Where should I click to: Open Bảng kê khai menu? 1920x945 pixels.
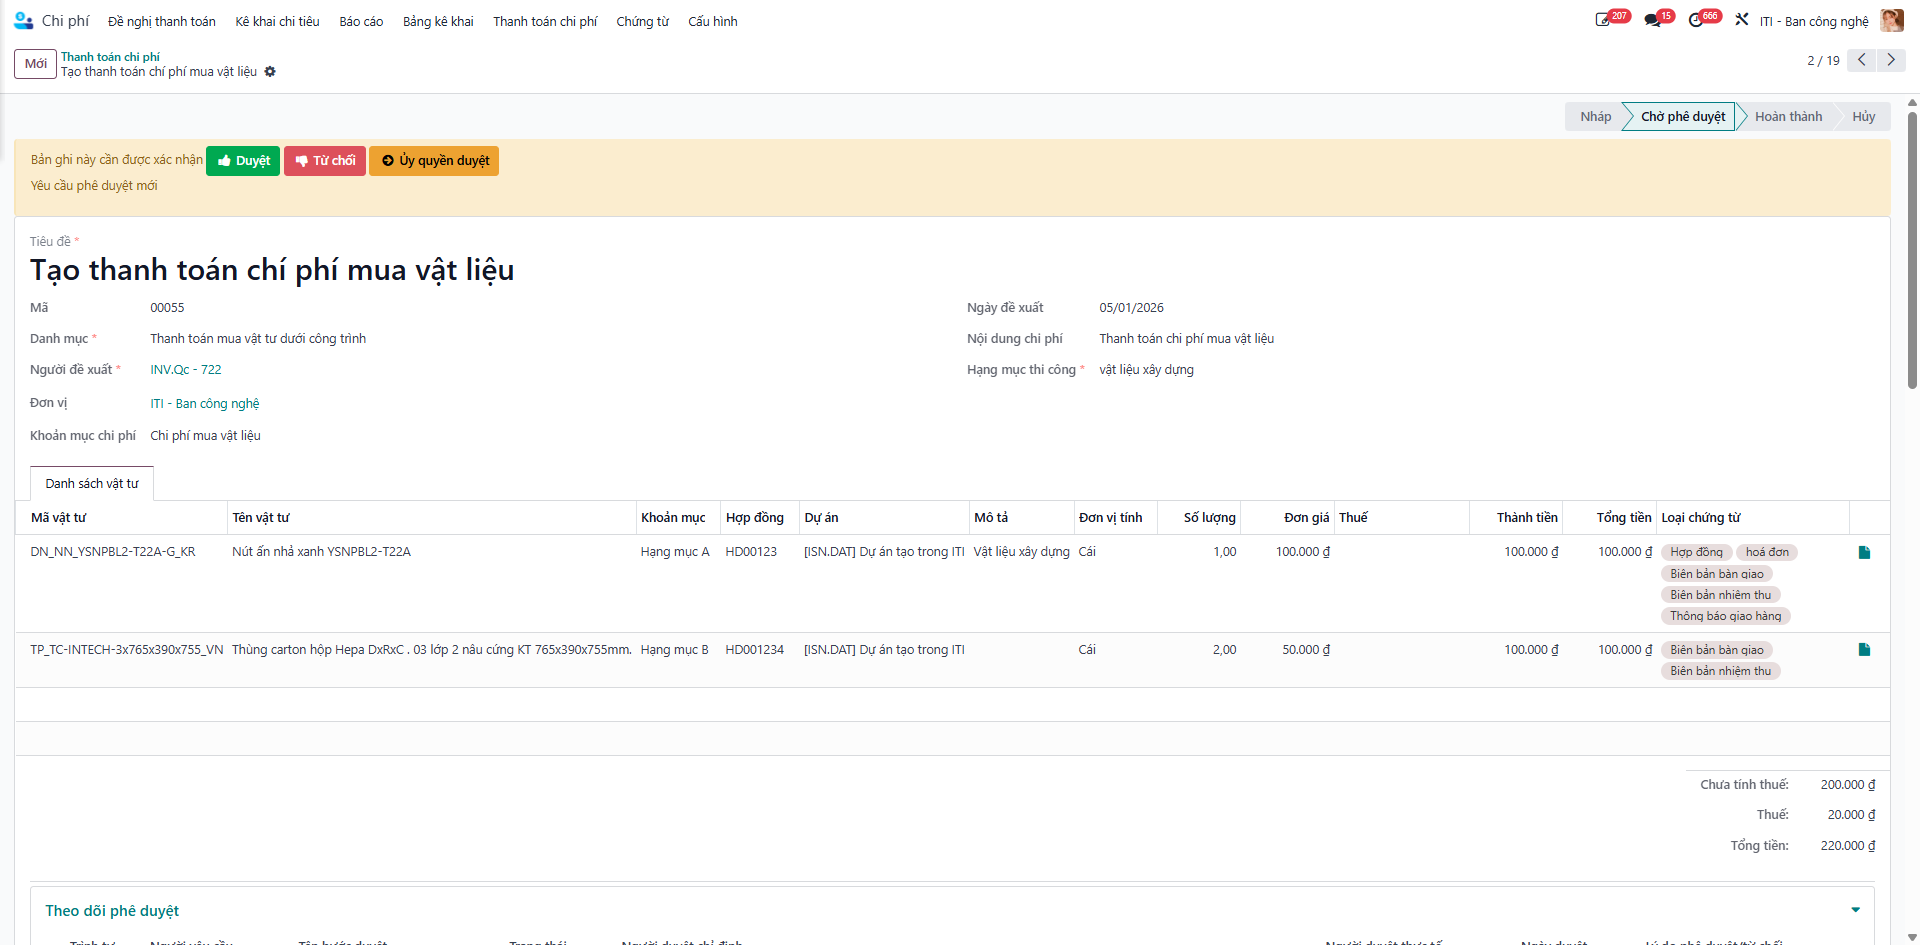438,21
